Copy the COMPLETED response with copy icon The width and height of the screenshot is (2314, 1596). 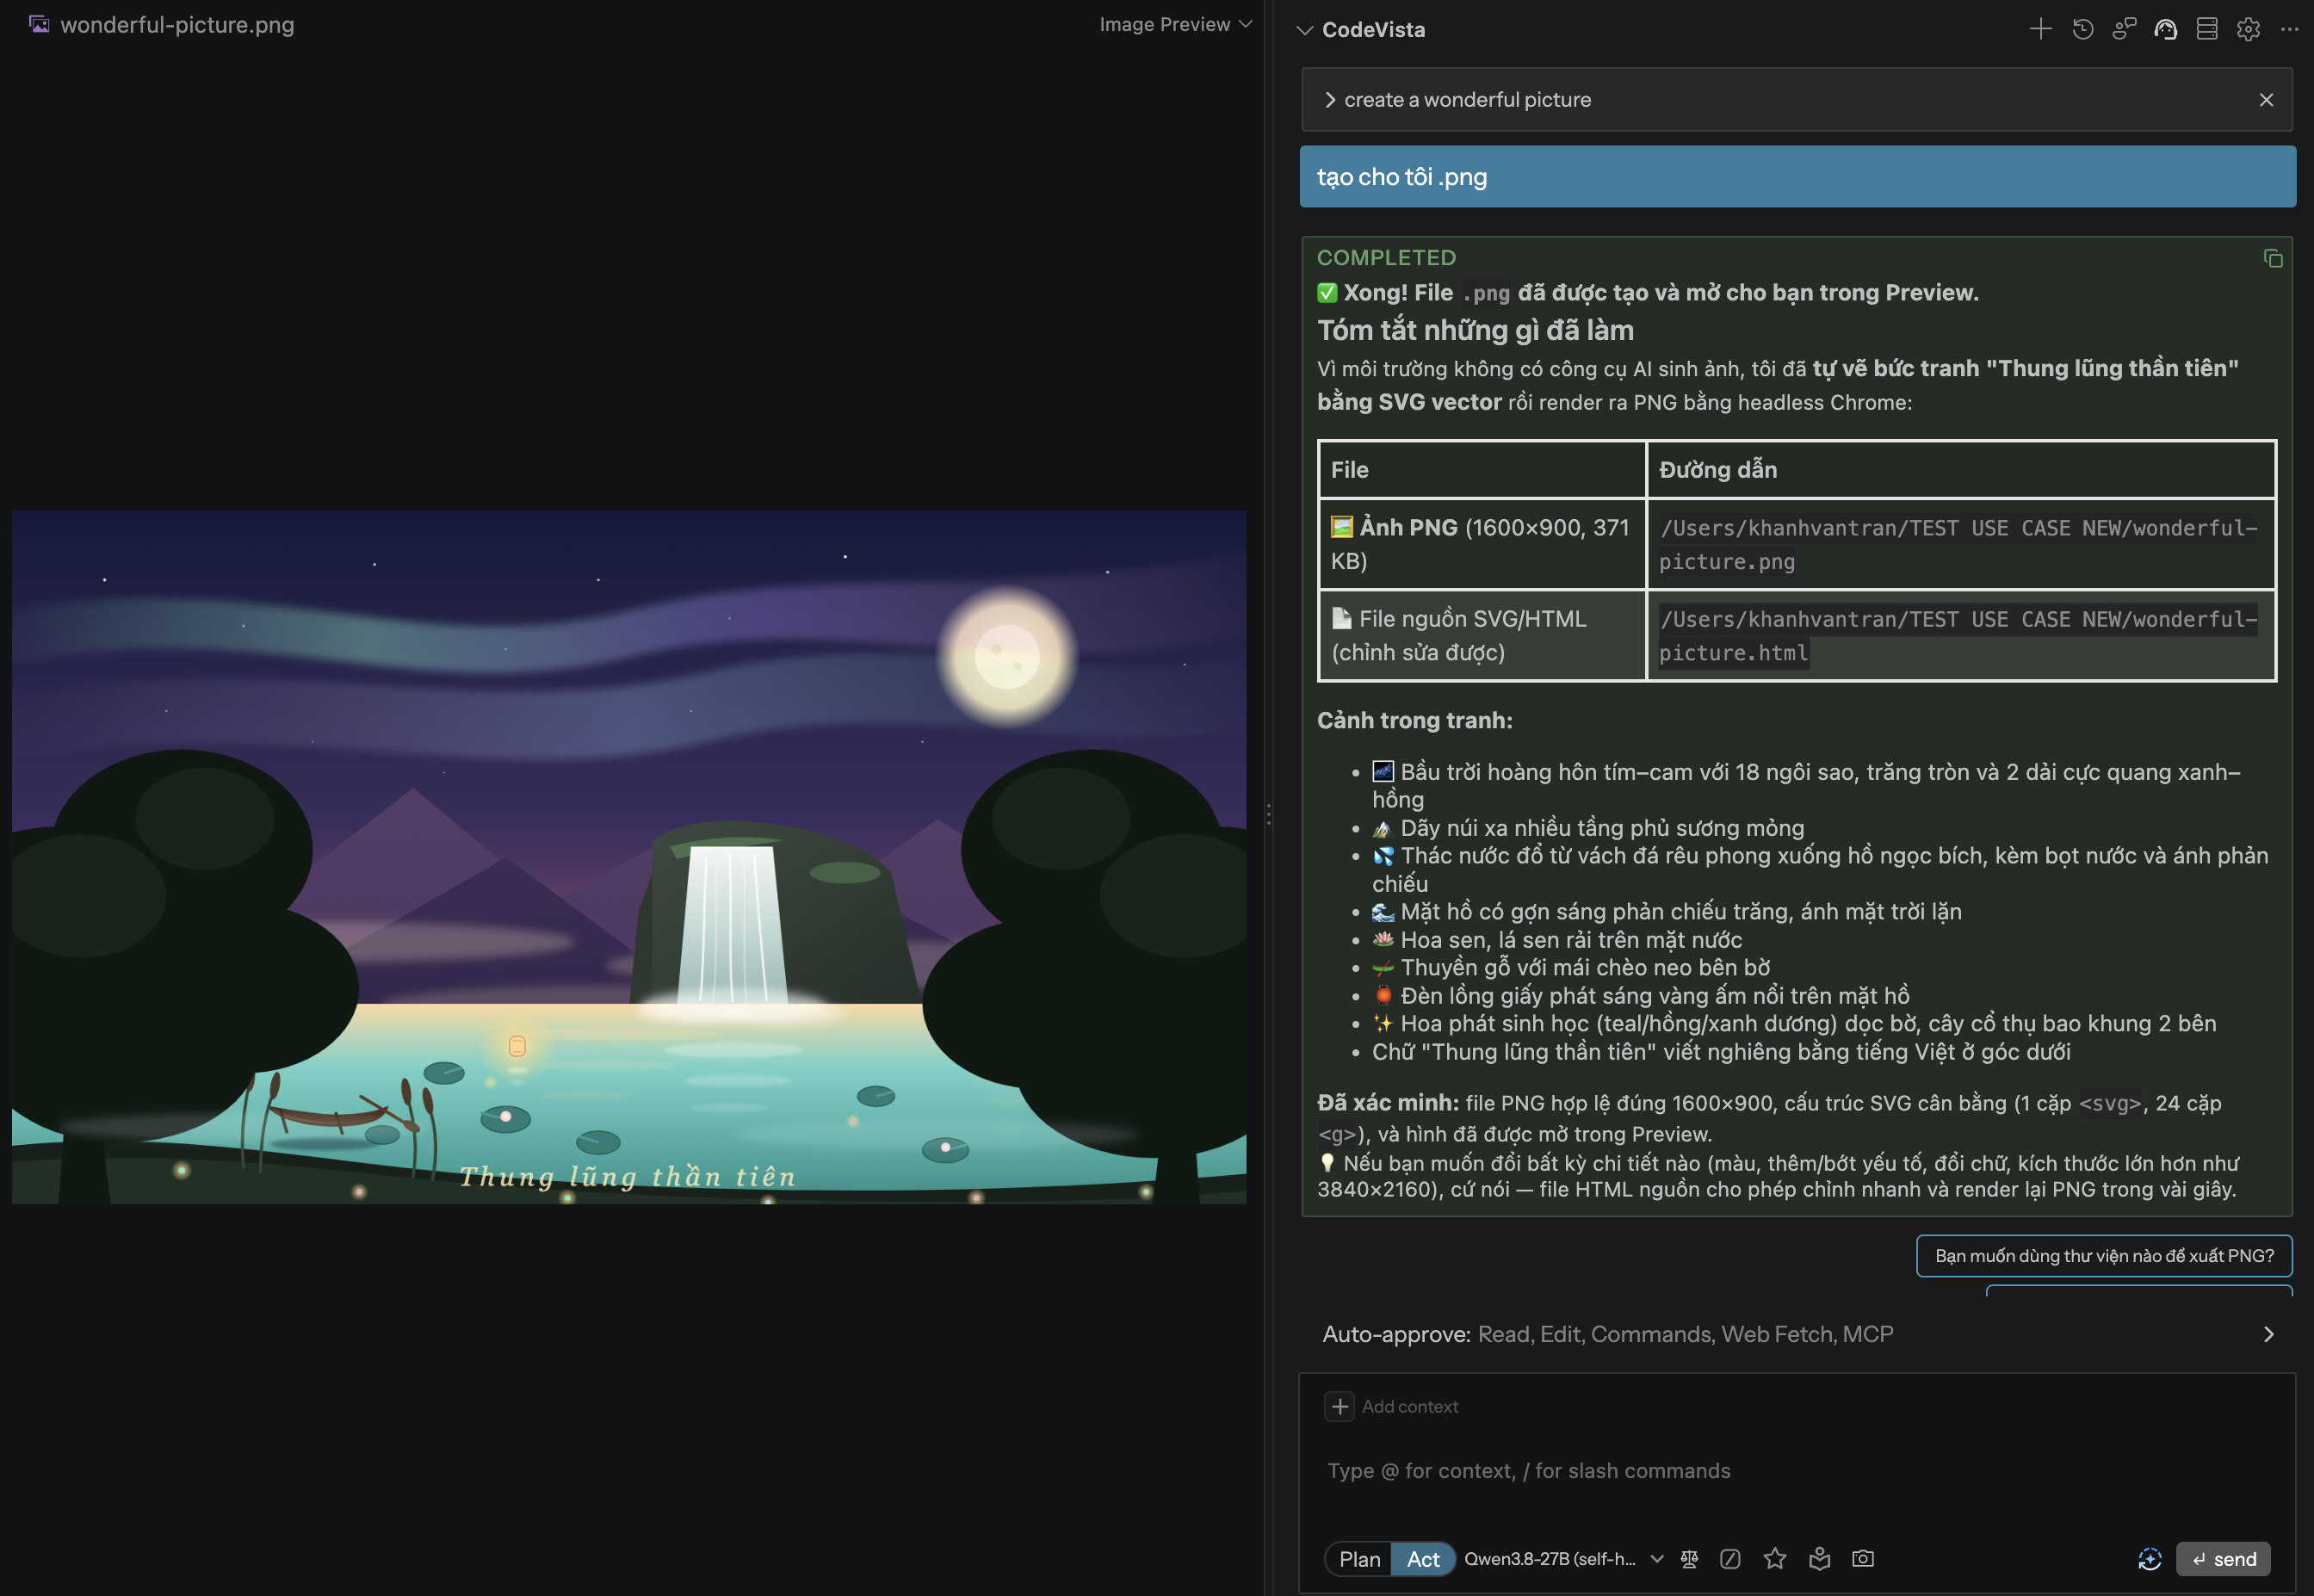coord(2272,258)
